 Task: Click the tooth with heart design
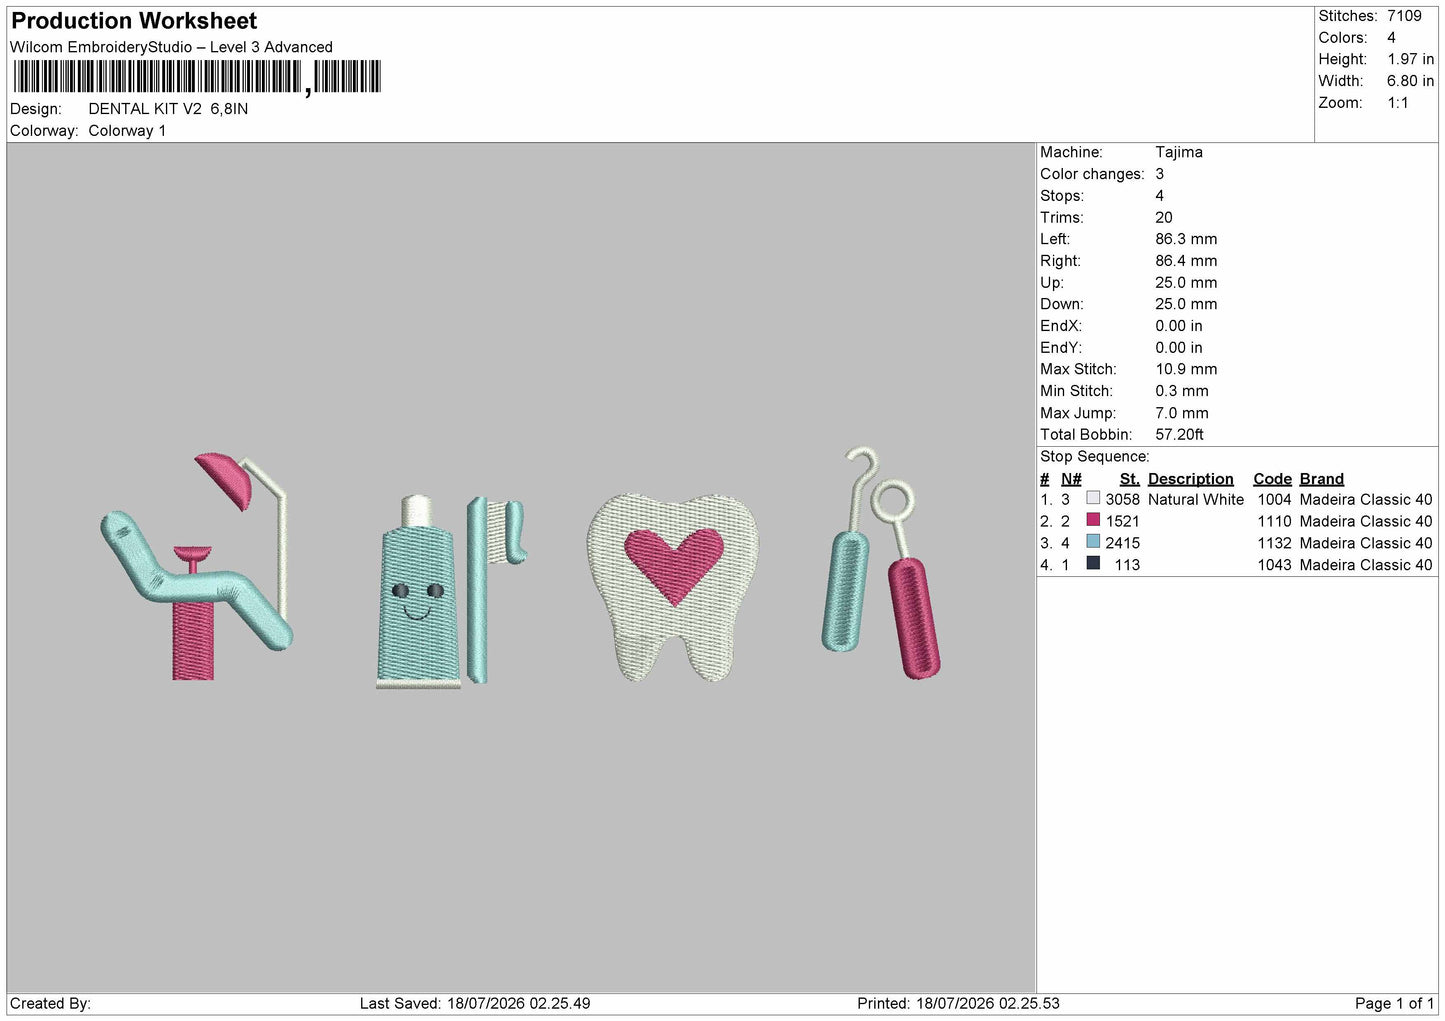tap(673, 587)
